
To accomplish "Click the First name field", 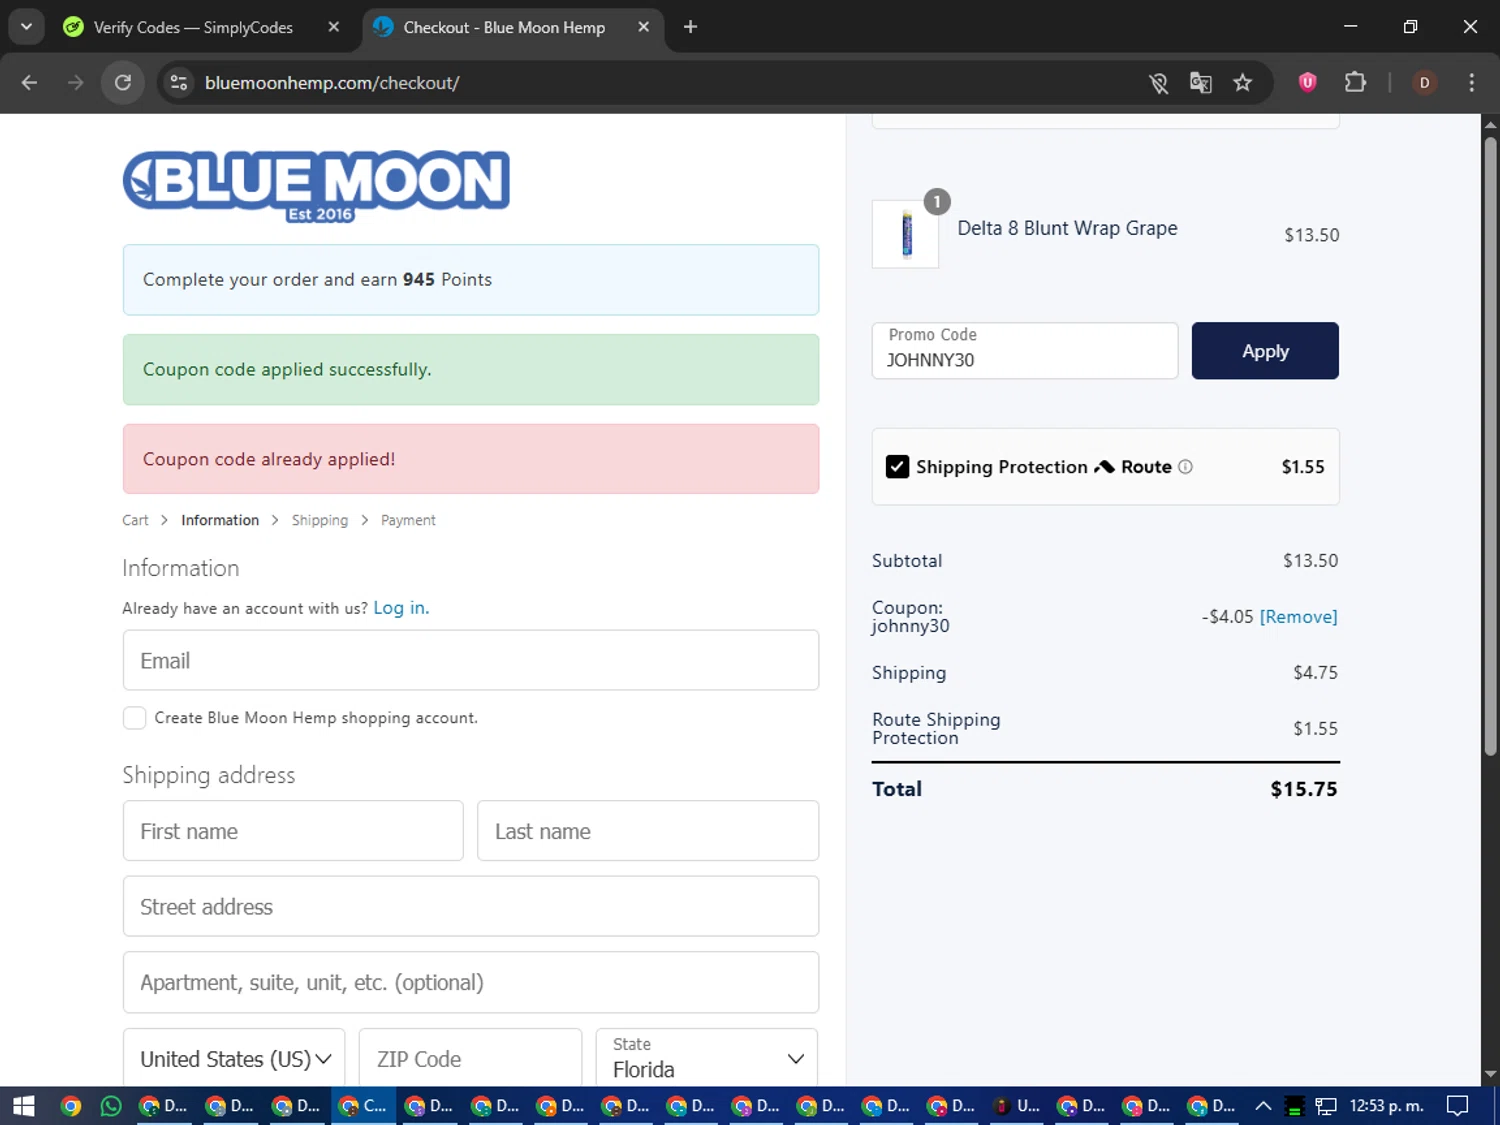I will (293, 831).
